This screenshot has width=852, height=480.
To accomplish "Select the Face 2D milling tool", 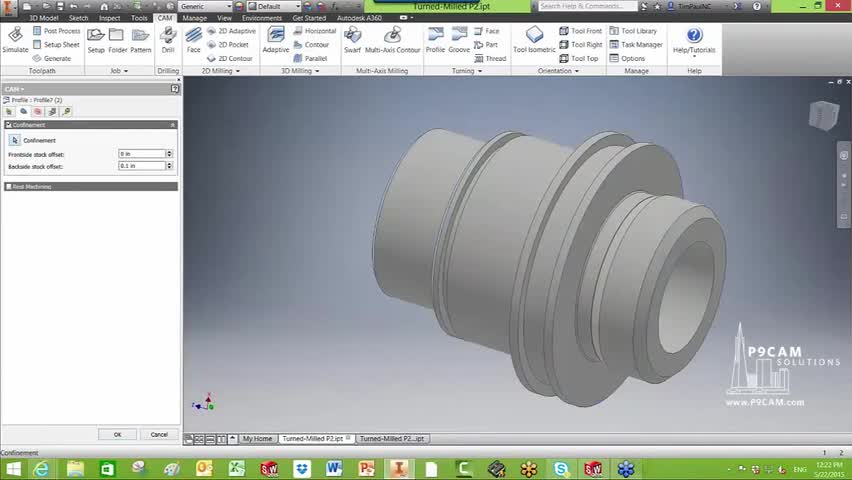I will (193, 40).
